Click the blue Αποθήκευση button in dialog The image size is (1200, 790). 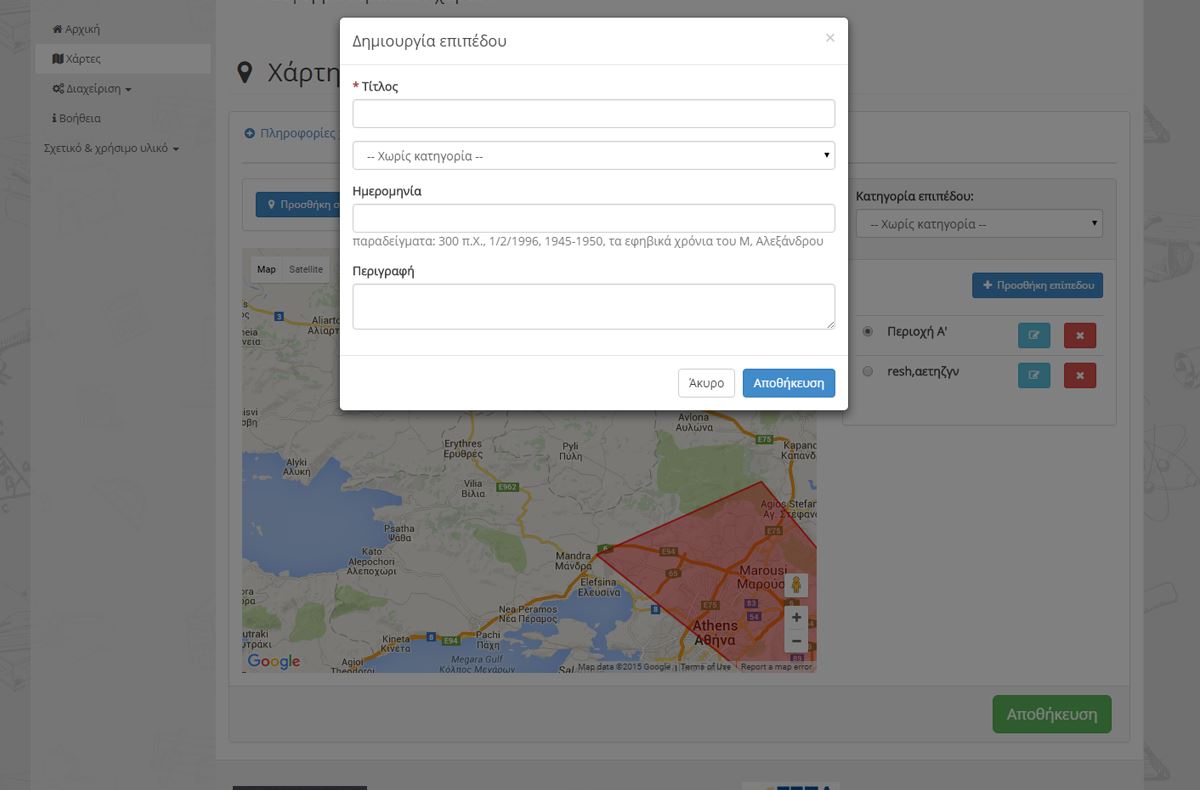[788, 383]
